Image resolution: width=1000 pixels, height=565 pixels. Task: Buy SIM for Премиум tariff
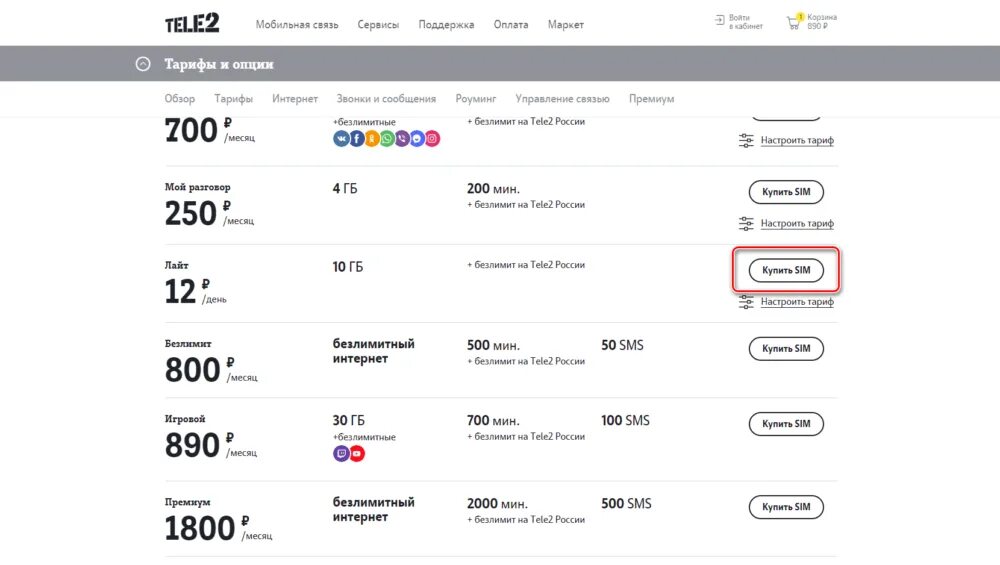click(x=786, y=507)
